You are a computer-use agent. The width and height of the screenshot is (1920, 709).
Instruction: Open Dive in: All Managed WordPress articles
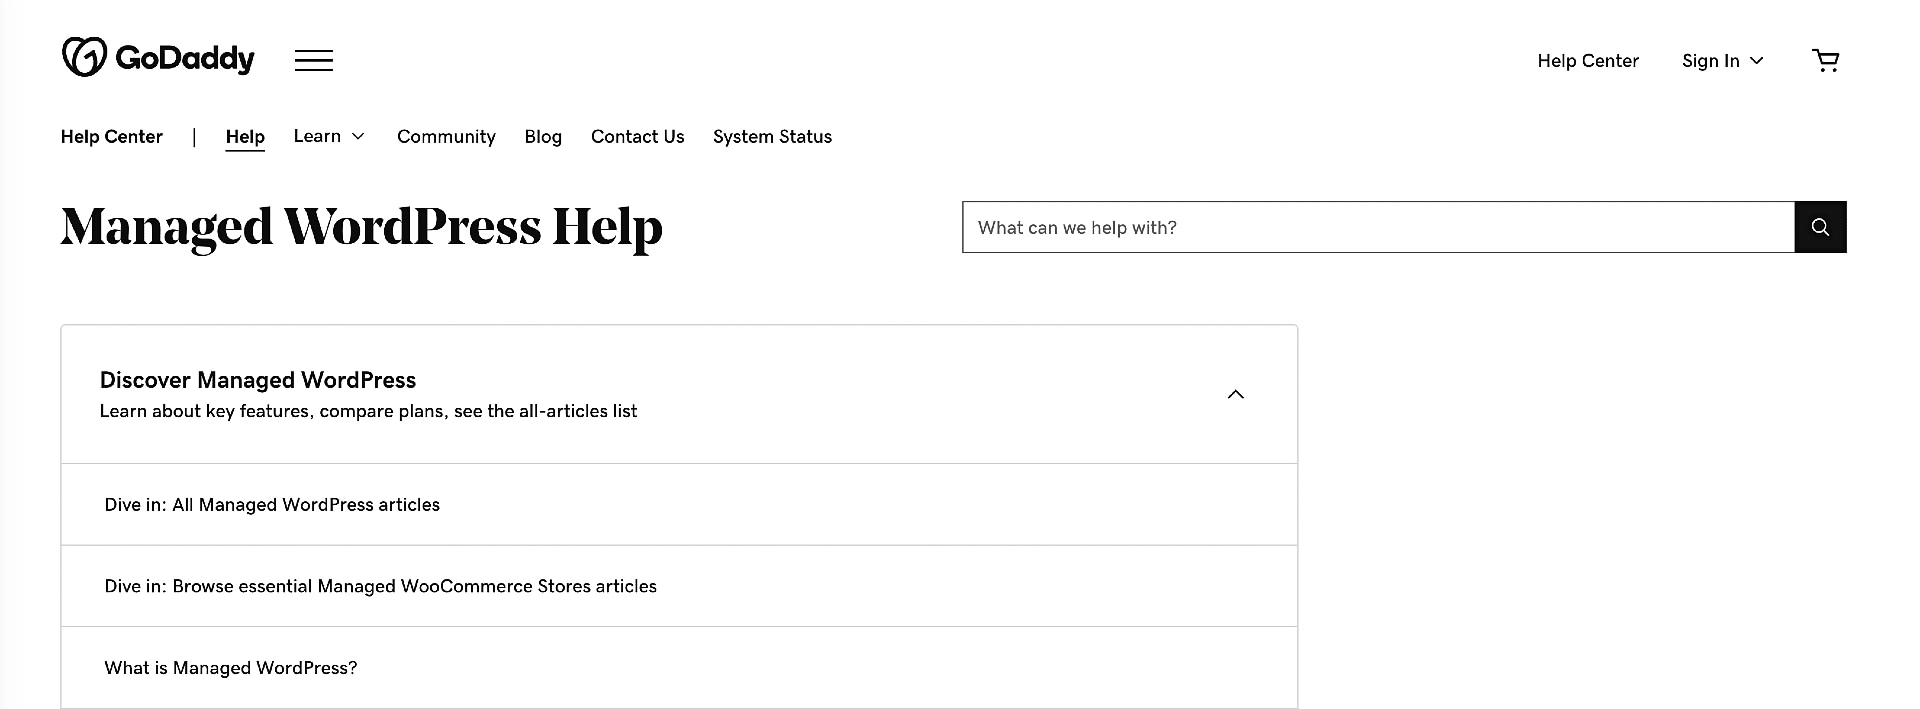(x=272, y=504)
